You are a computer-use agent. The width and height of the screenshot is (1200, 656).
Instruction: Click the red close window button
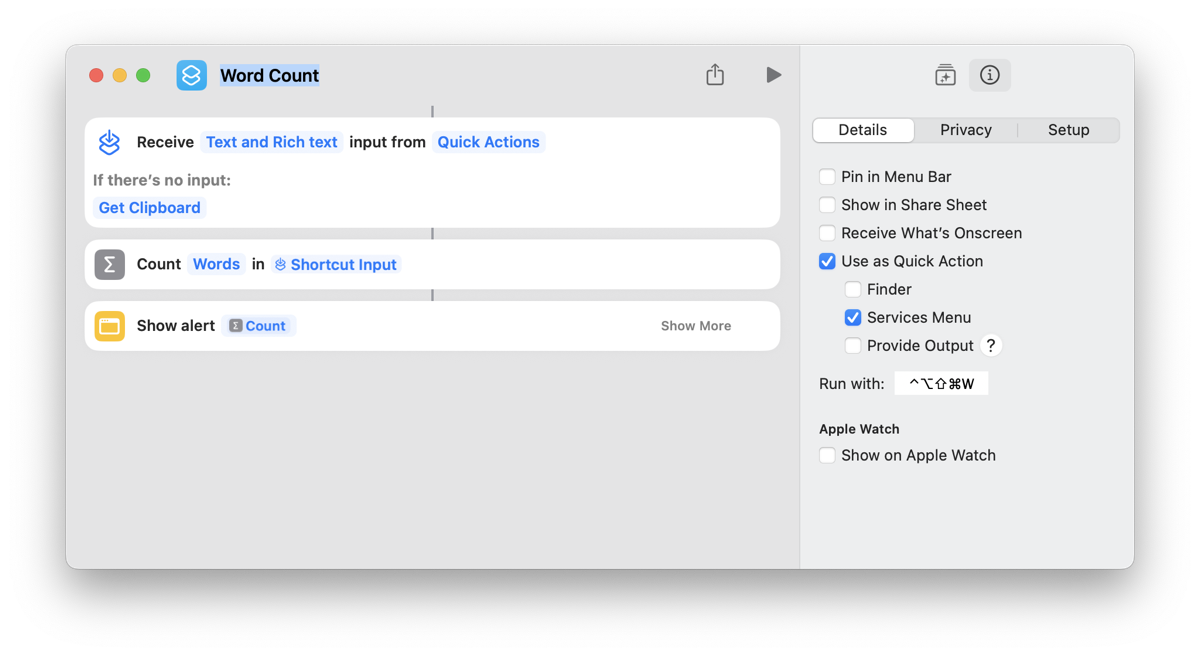point(96,75)
